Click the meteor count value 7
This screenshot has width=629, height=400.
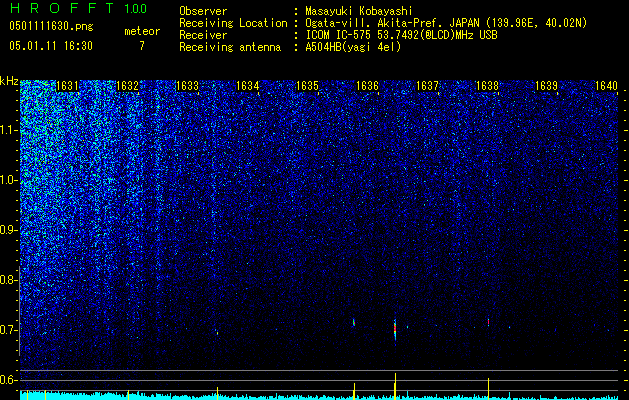tap(142, 46)
